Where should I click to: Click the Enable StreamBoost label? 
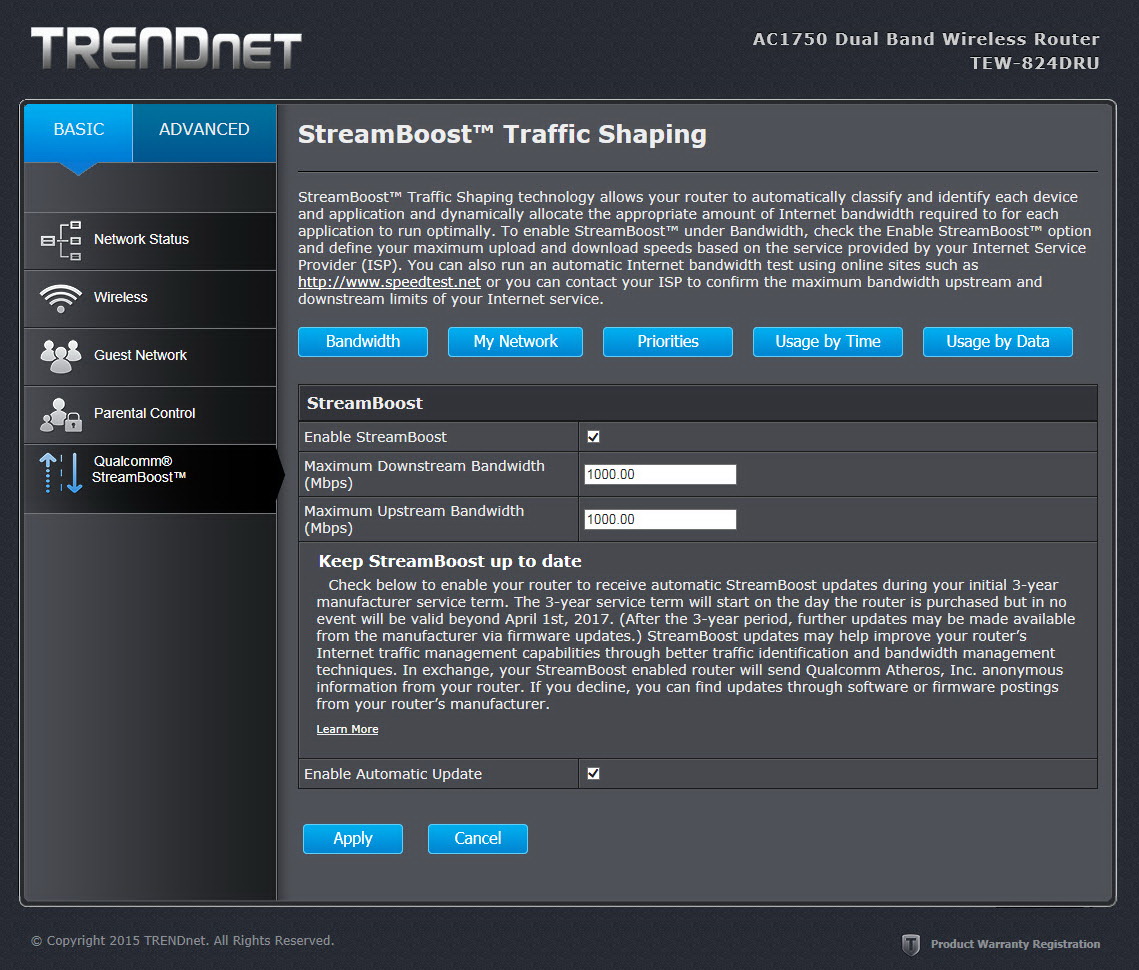click(375, 437)
